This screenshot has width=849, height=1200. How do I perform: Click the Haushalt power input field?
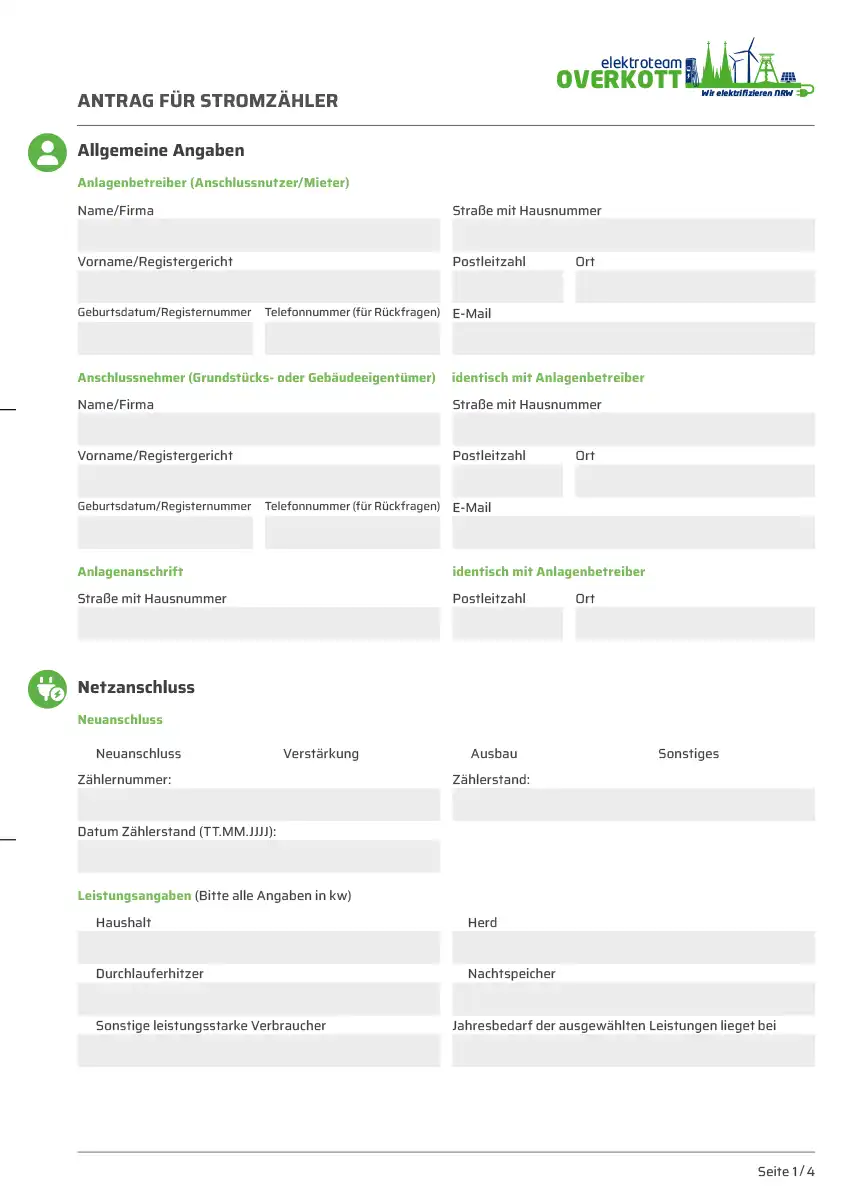click(x=258, y=947)
